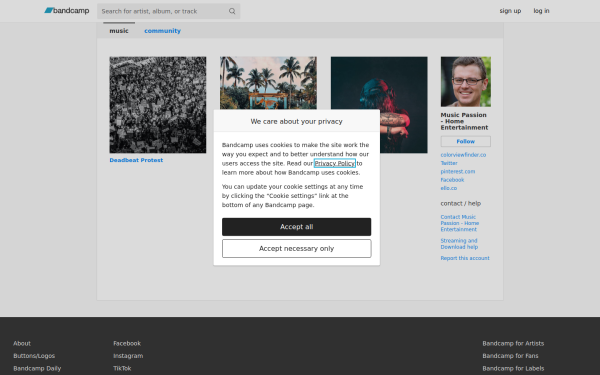This screenshot has height=375, width=600.
Task: Open the palm trees album cover
Action: (x=268, y=83)
